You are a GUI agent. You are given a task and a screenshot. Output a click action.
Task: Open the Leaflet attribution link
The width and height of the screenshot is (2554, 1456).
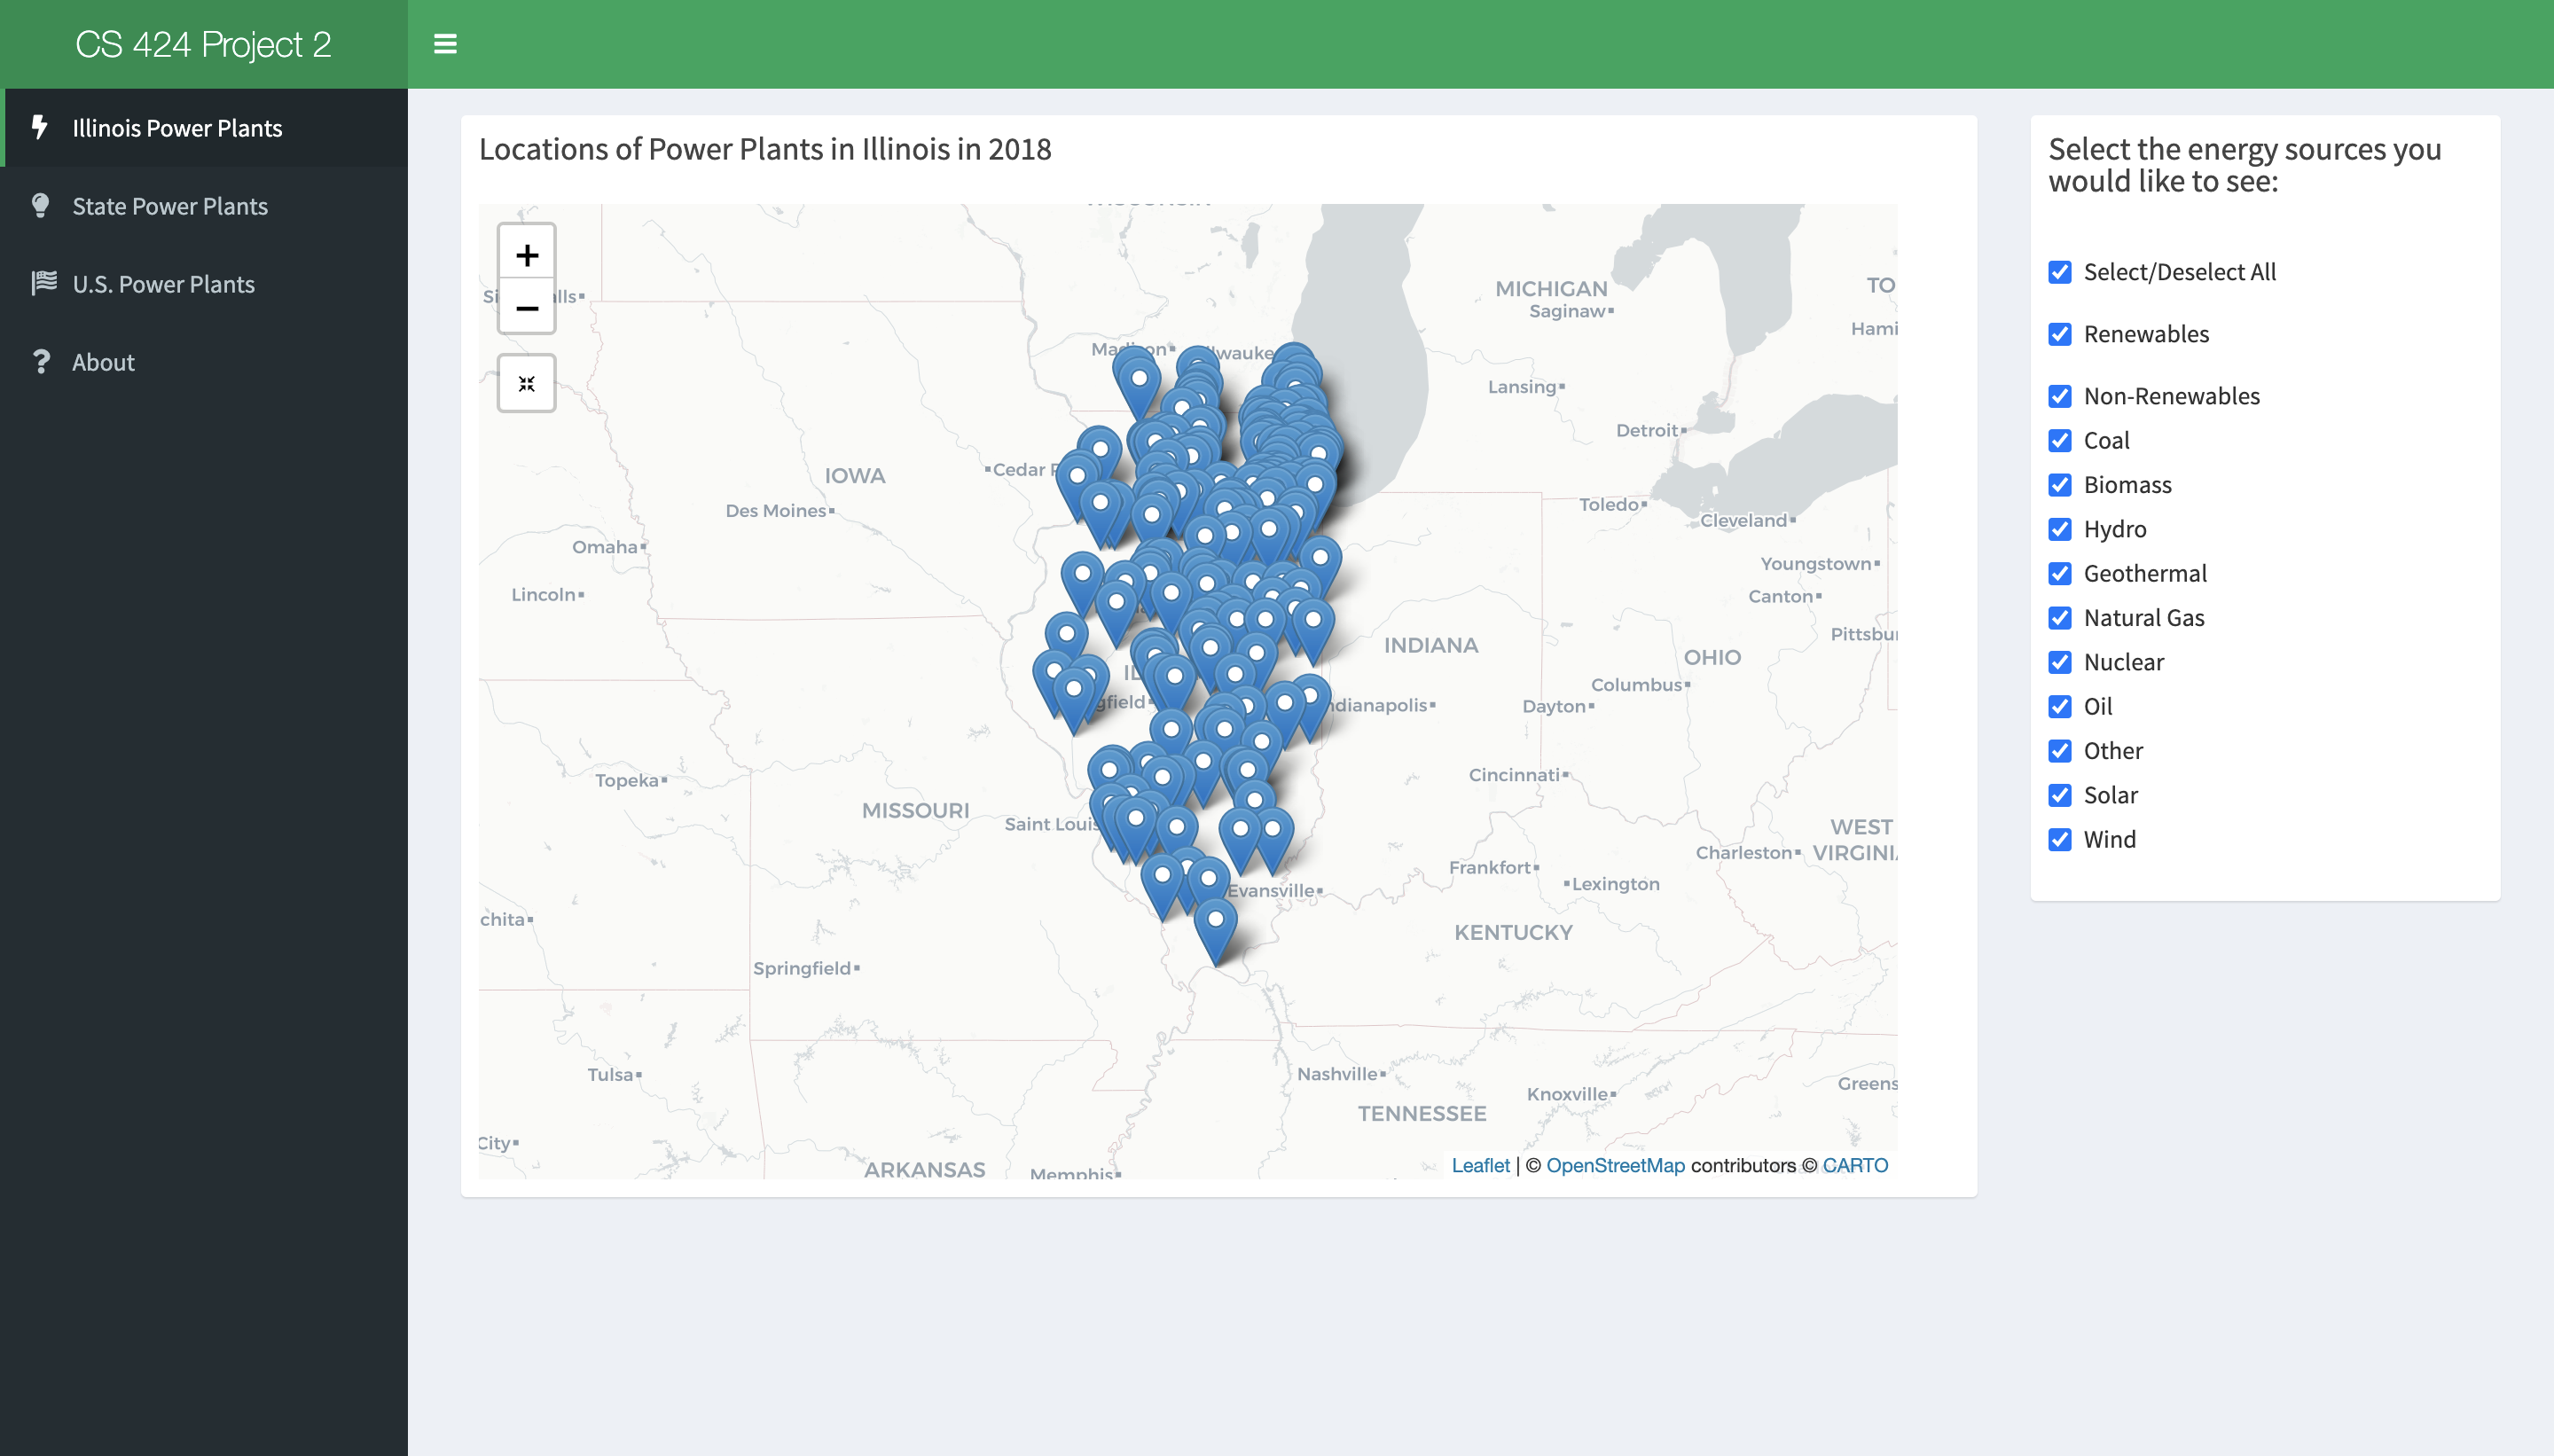[1480, 1165]
